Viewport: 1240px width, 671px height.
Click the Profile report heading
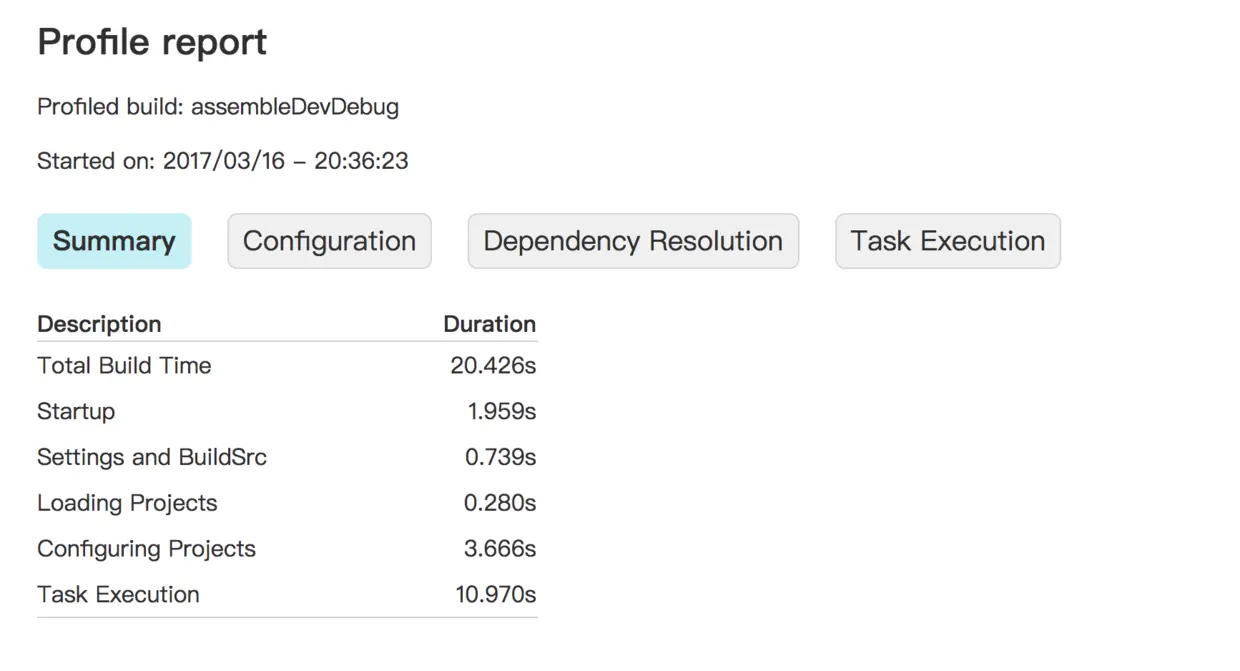(x=152, y=43)
